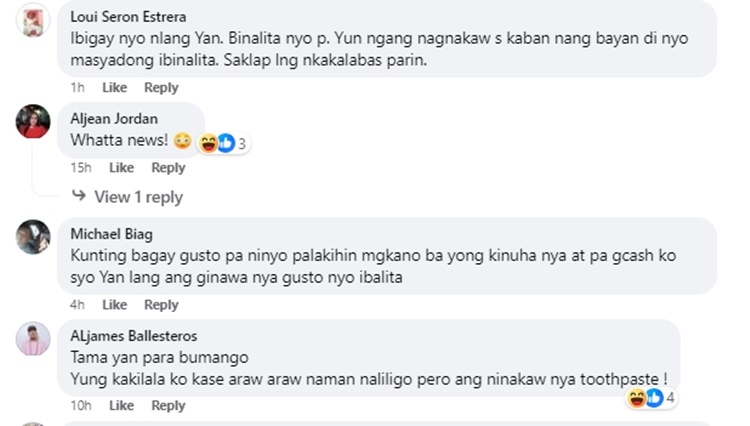Screen dimensions: 750x426
Task: Open ALjames Ballesteros's profile picture
Action: click(33, 339)
